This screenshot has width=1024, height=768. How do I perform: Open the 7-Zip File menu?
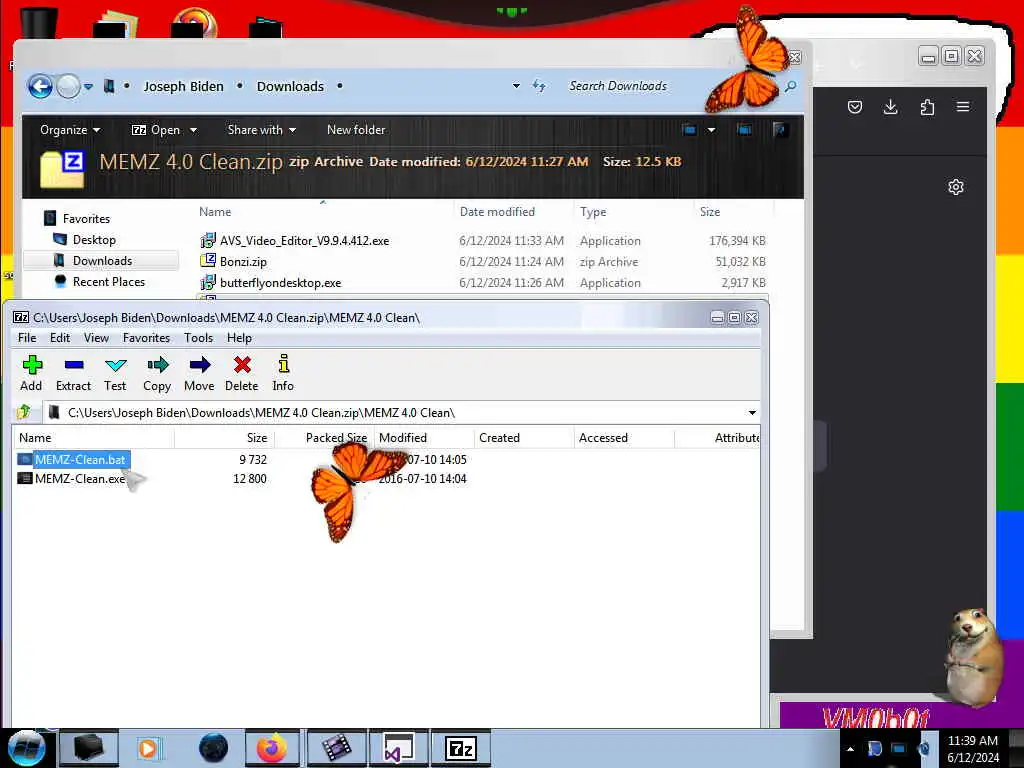(27, 338)
